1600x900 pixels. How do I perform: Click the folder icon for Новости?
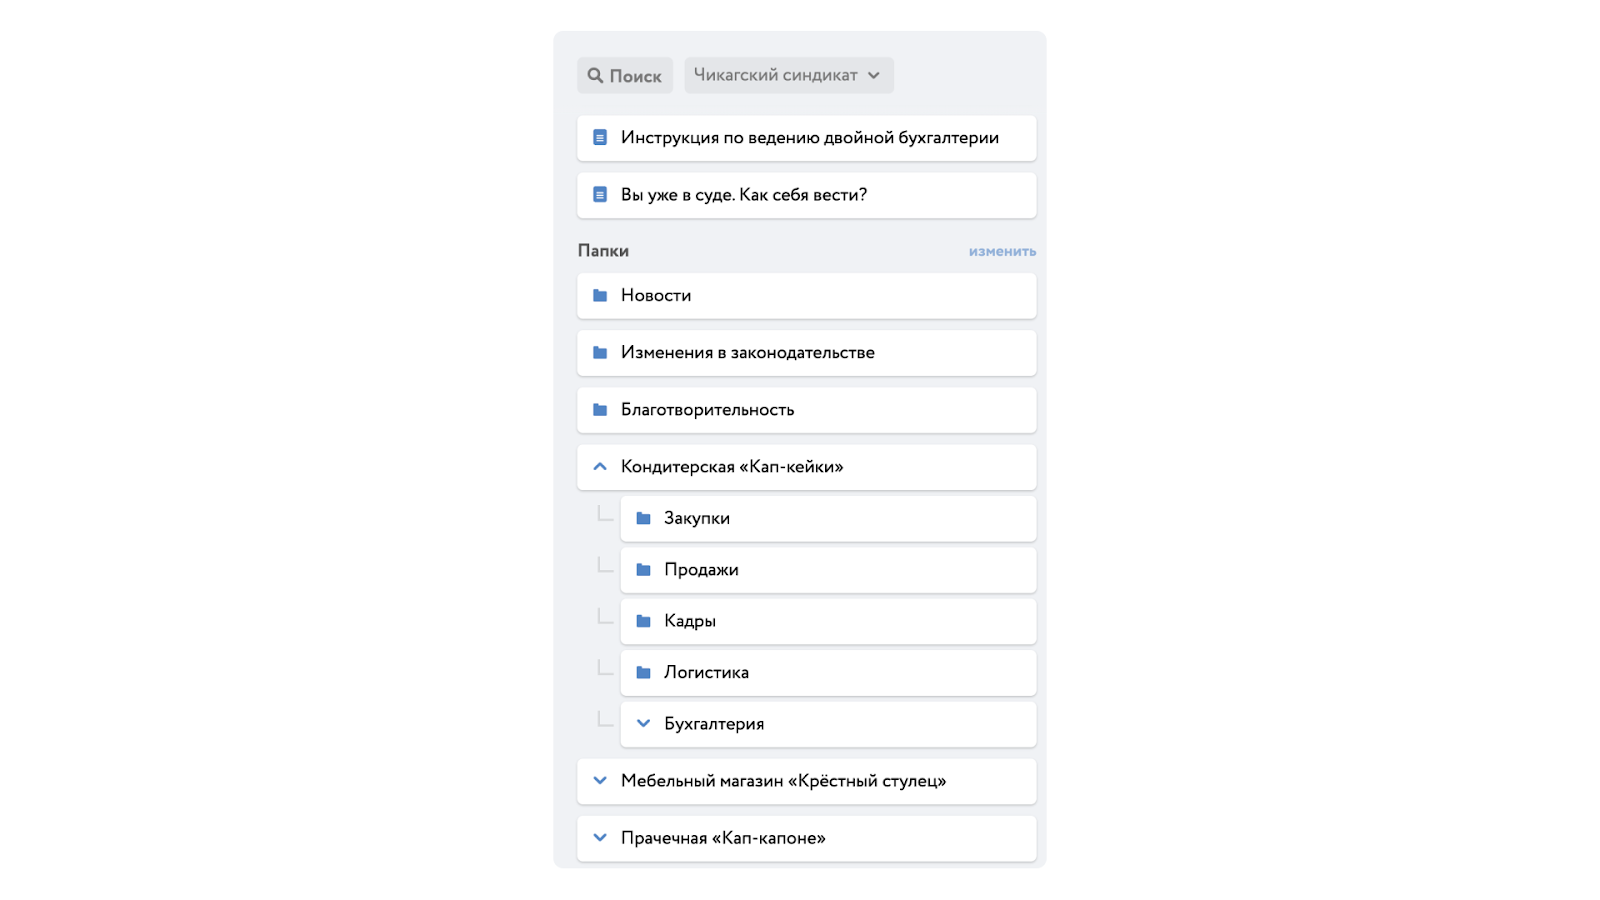click(600, 295)
